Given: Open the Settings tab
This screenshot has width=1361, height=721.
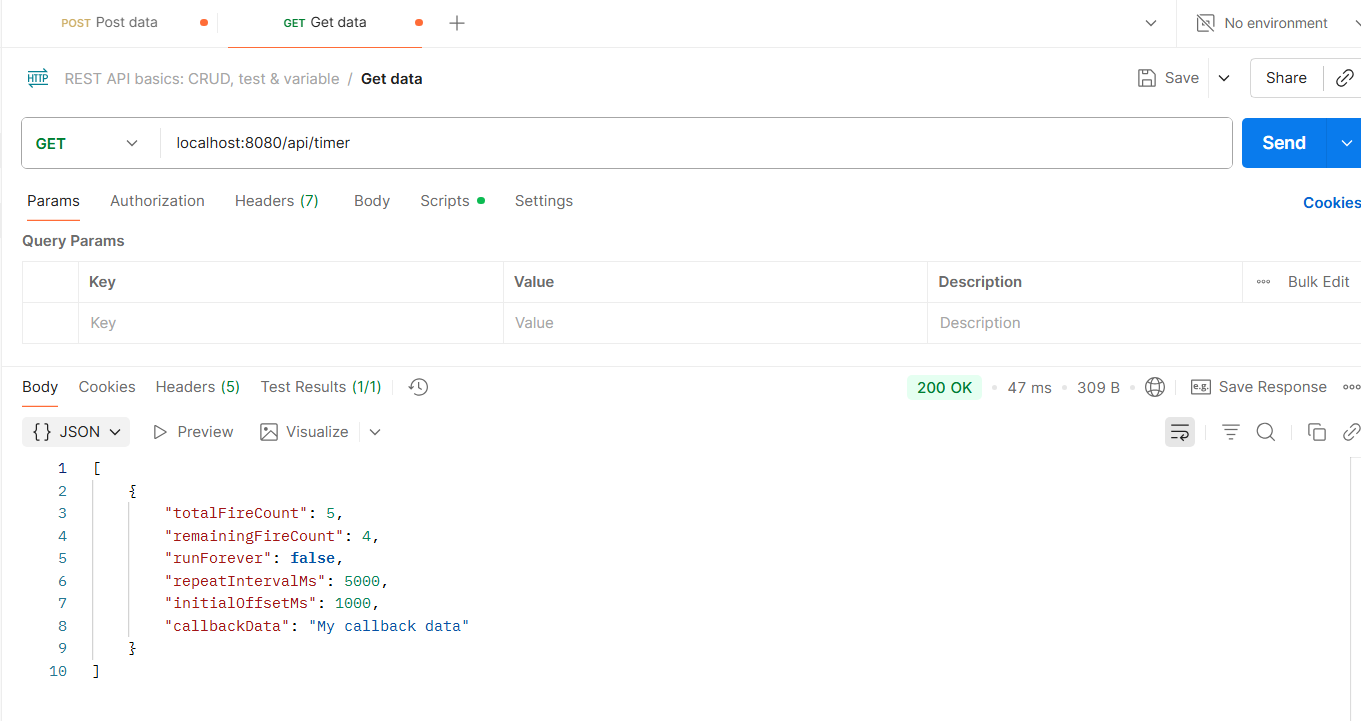Looking at the screenshot, I should (544, 201).
